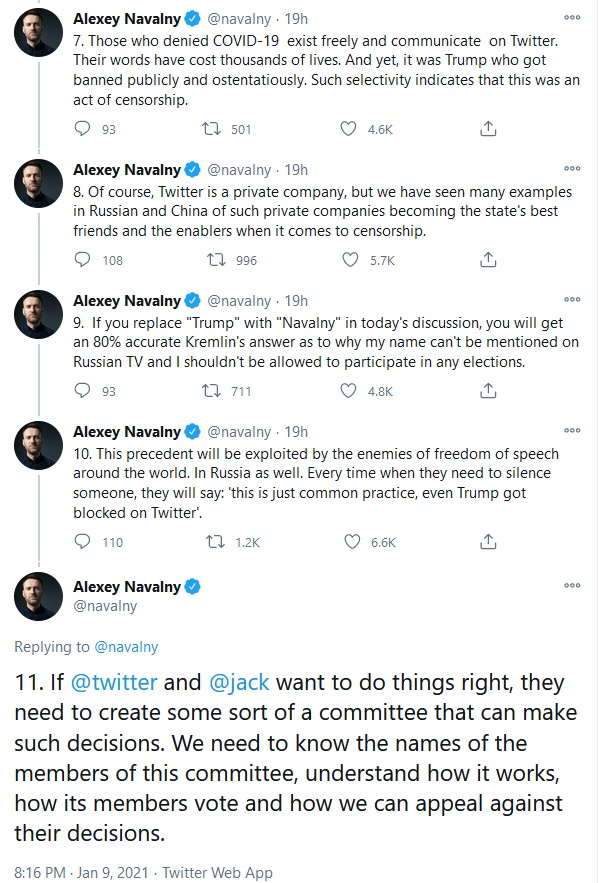Like tweet 10 with 6.6K likes
The width and height of the screenshot is (604, 883).
point(349,542)
